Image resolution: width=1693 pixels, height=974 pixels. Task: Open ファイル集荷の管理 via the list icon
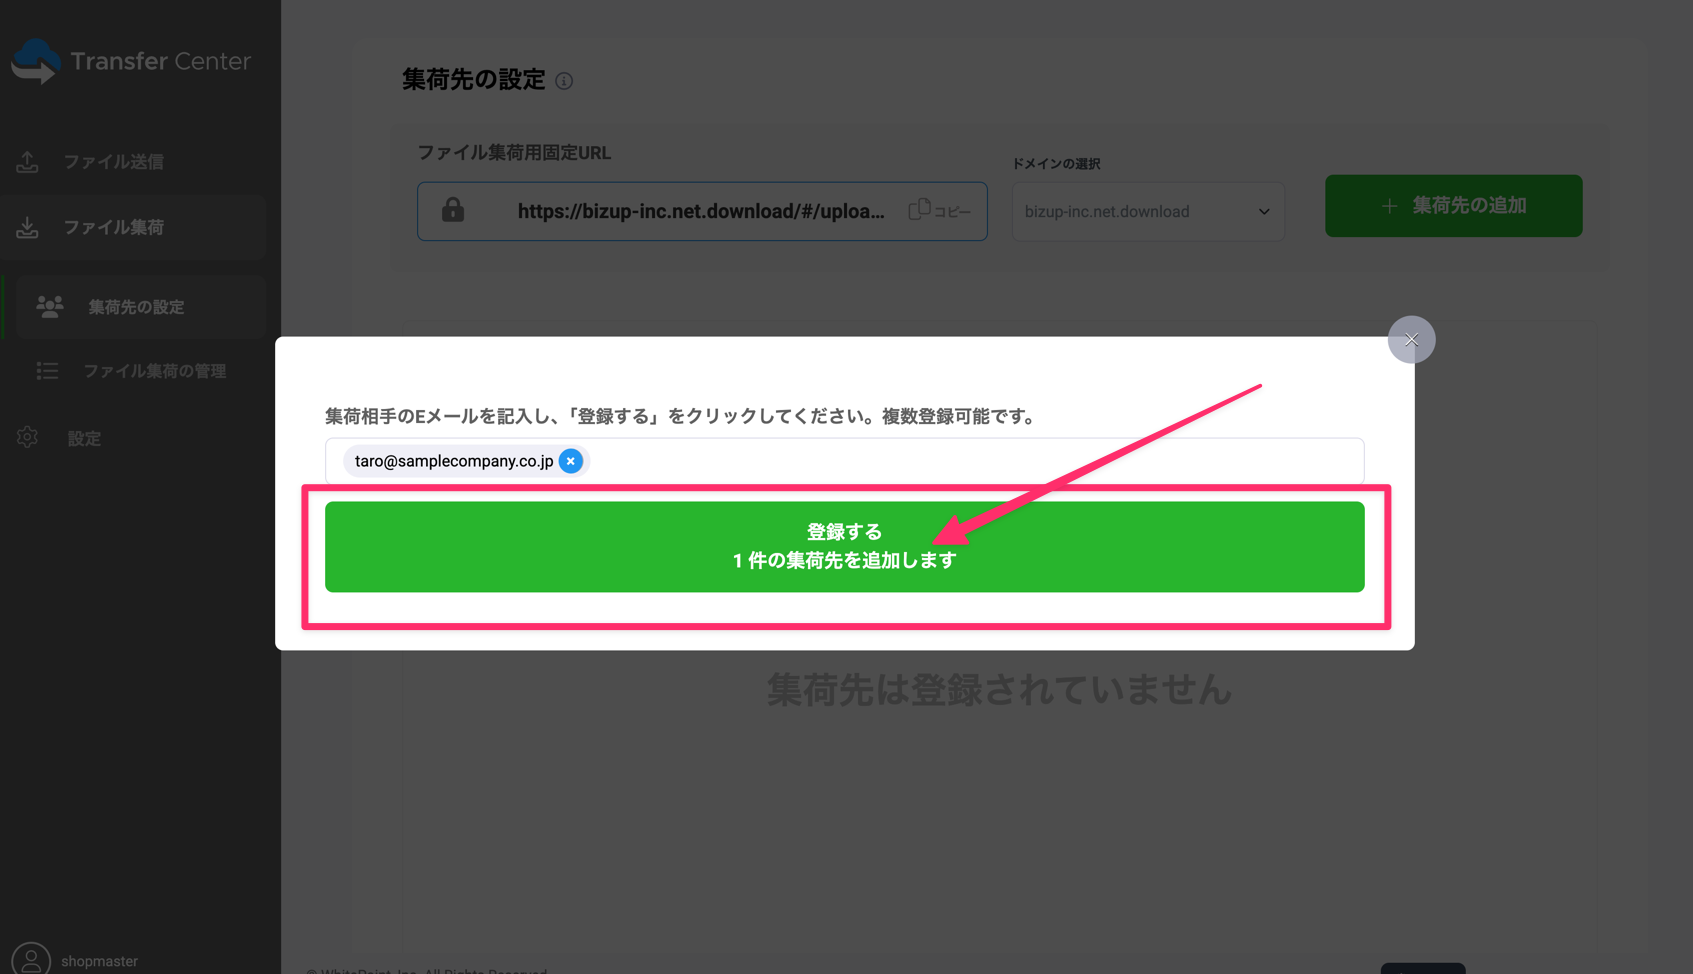pyautogui.click(x=47, y=370)
